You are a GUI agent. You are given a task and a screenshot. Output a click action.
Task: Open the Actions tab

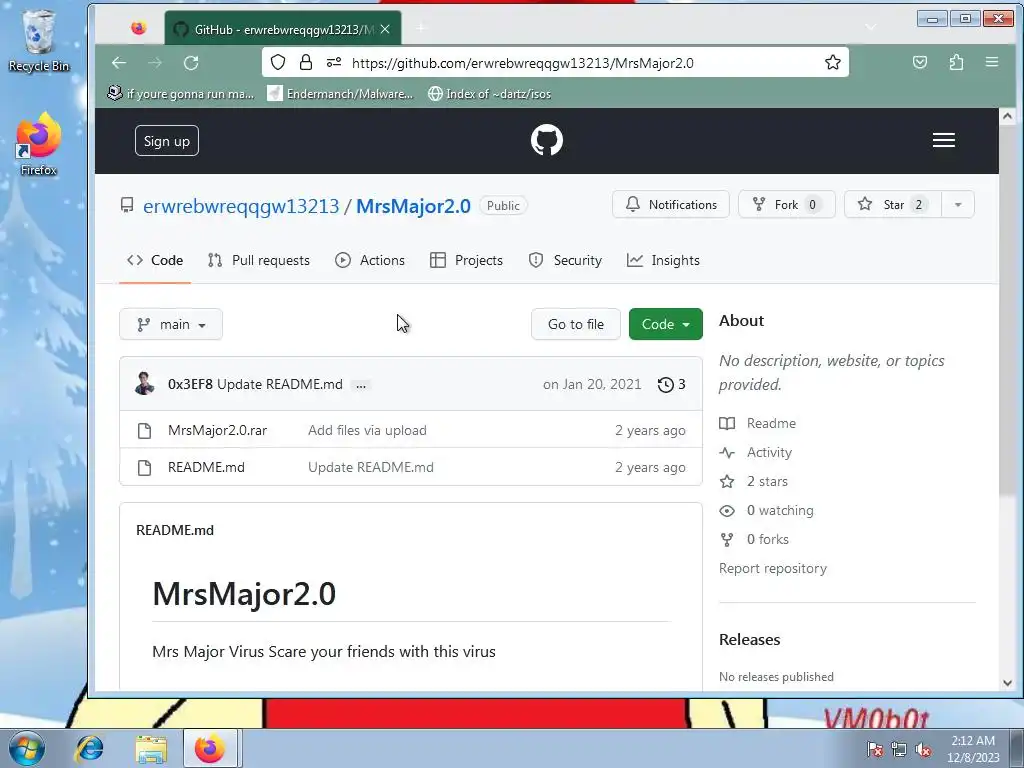tap(370, 261)
